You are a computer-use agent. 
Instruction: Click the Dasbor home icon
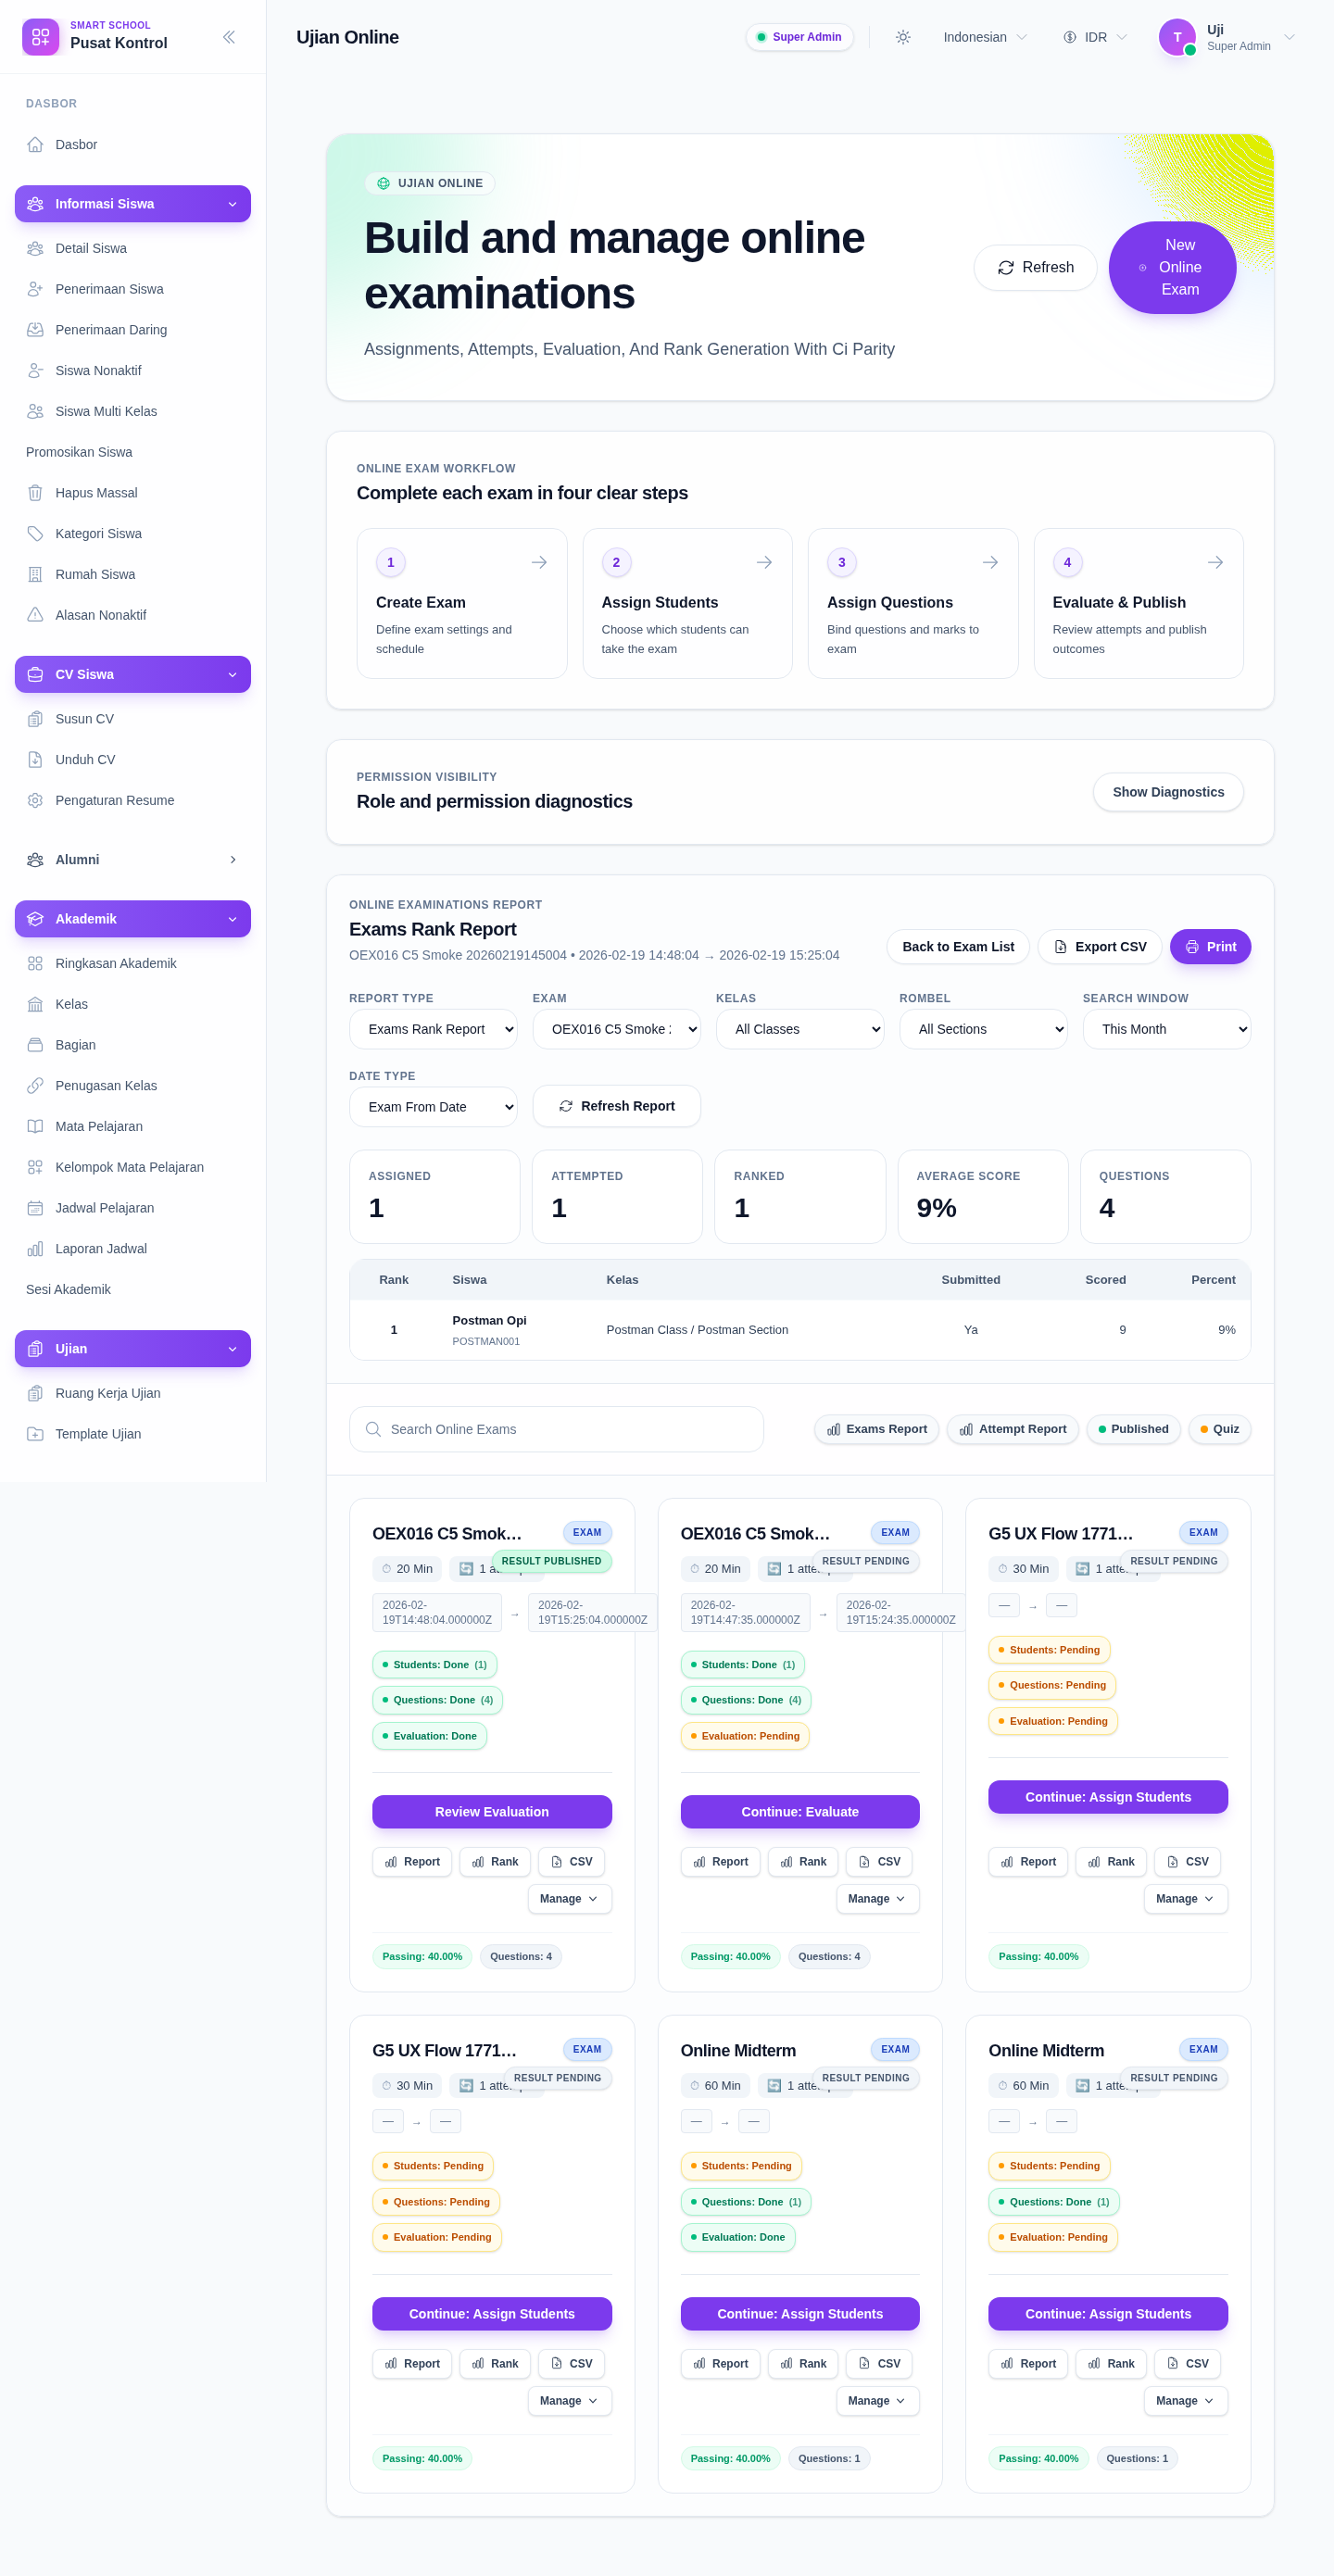(x=35, y=145)
